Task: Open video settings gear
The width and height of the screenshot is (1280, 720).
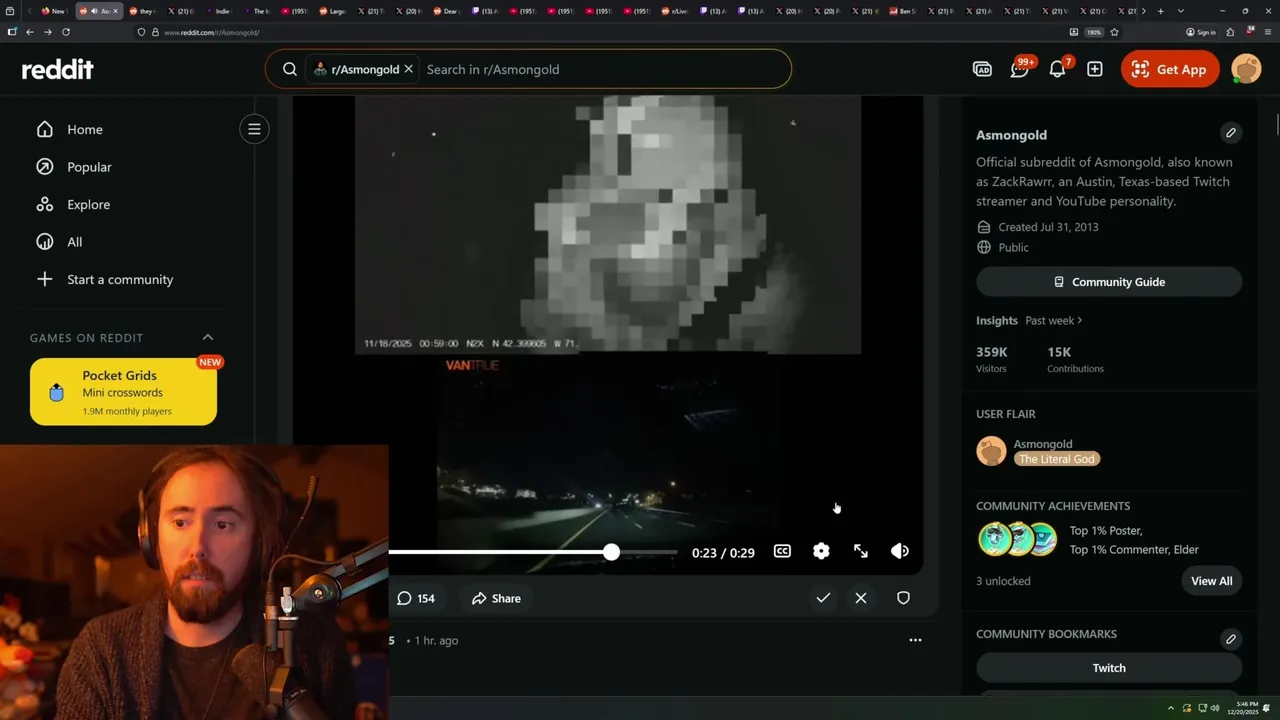Action: [x=821, y=551]
